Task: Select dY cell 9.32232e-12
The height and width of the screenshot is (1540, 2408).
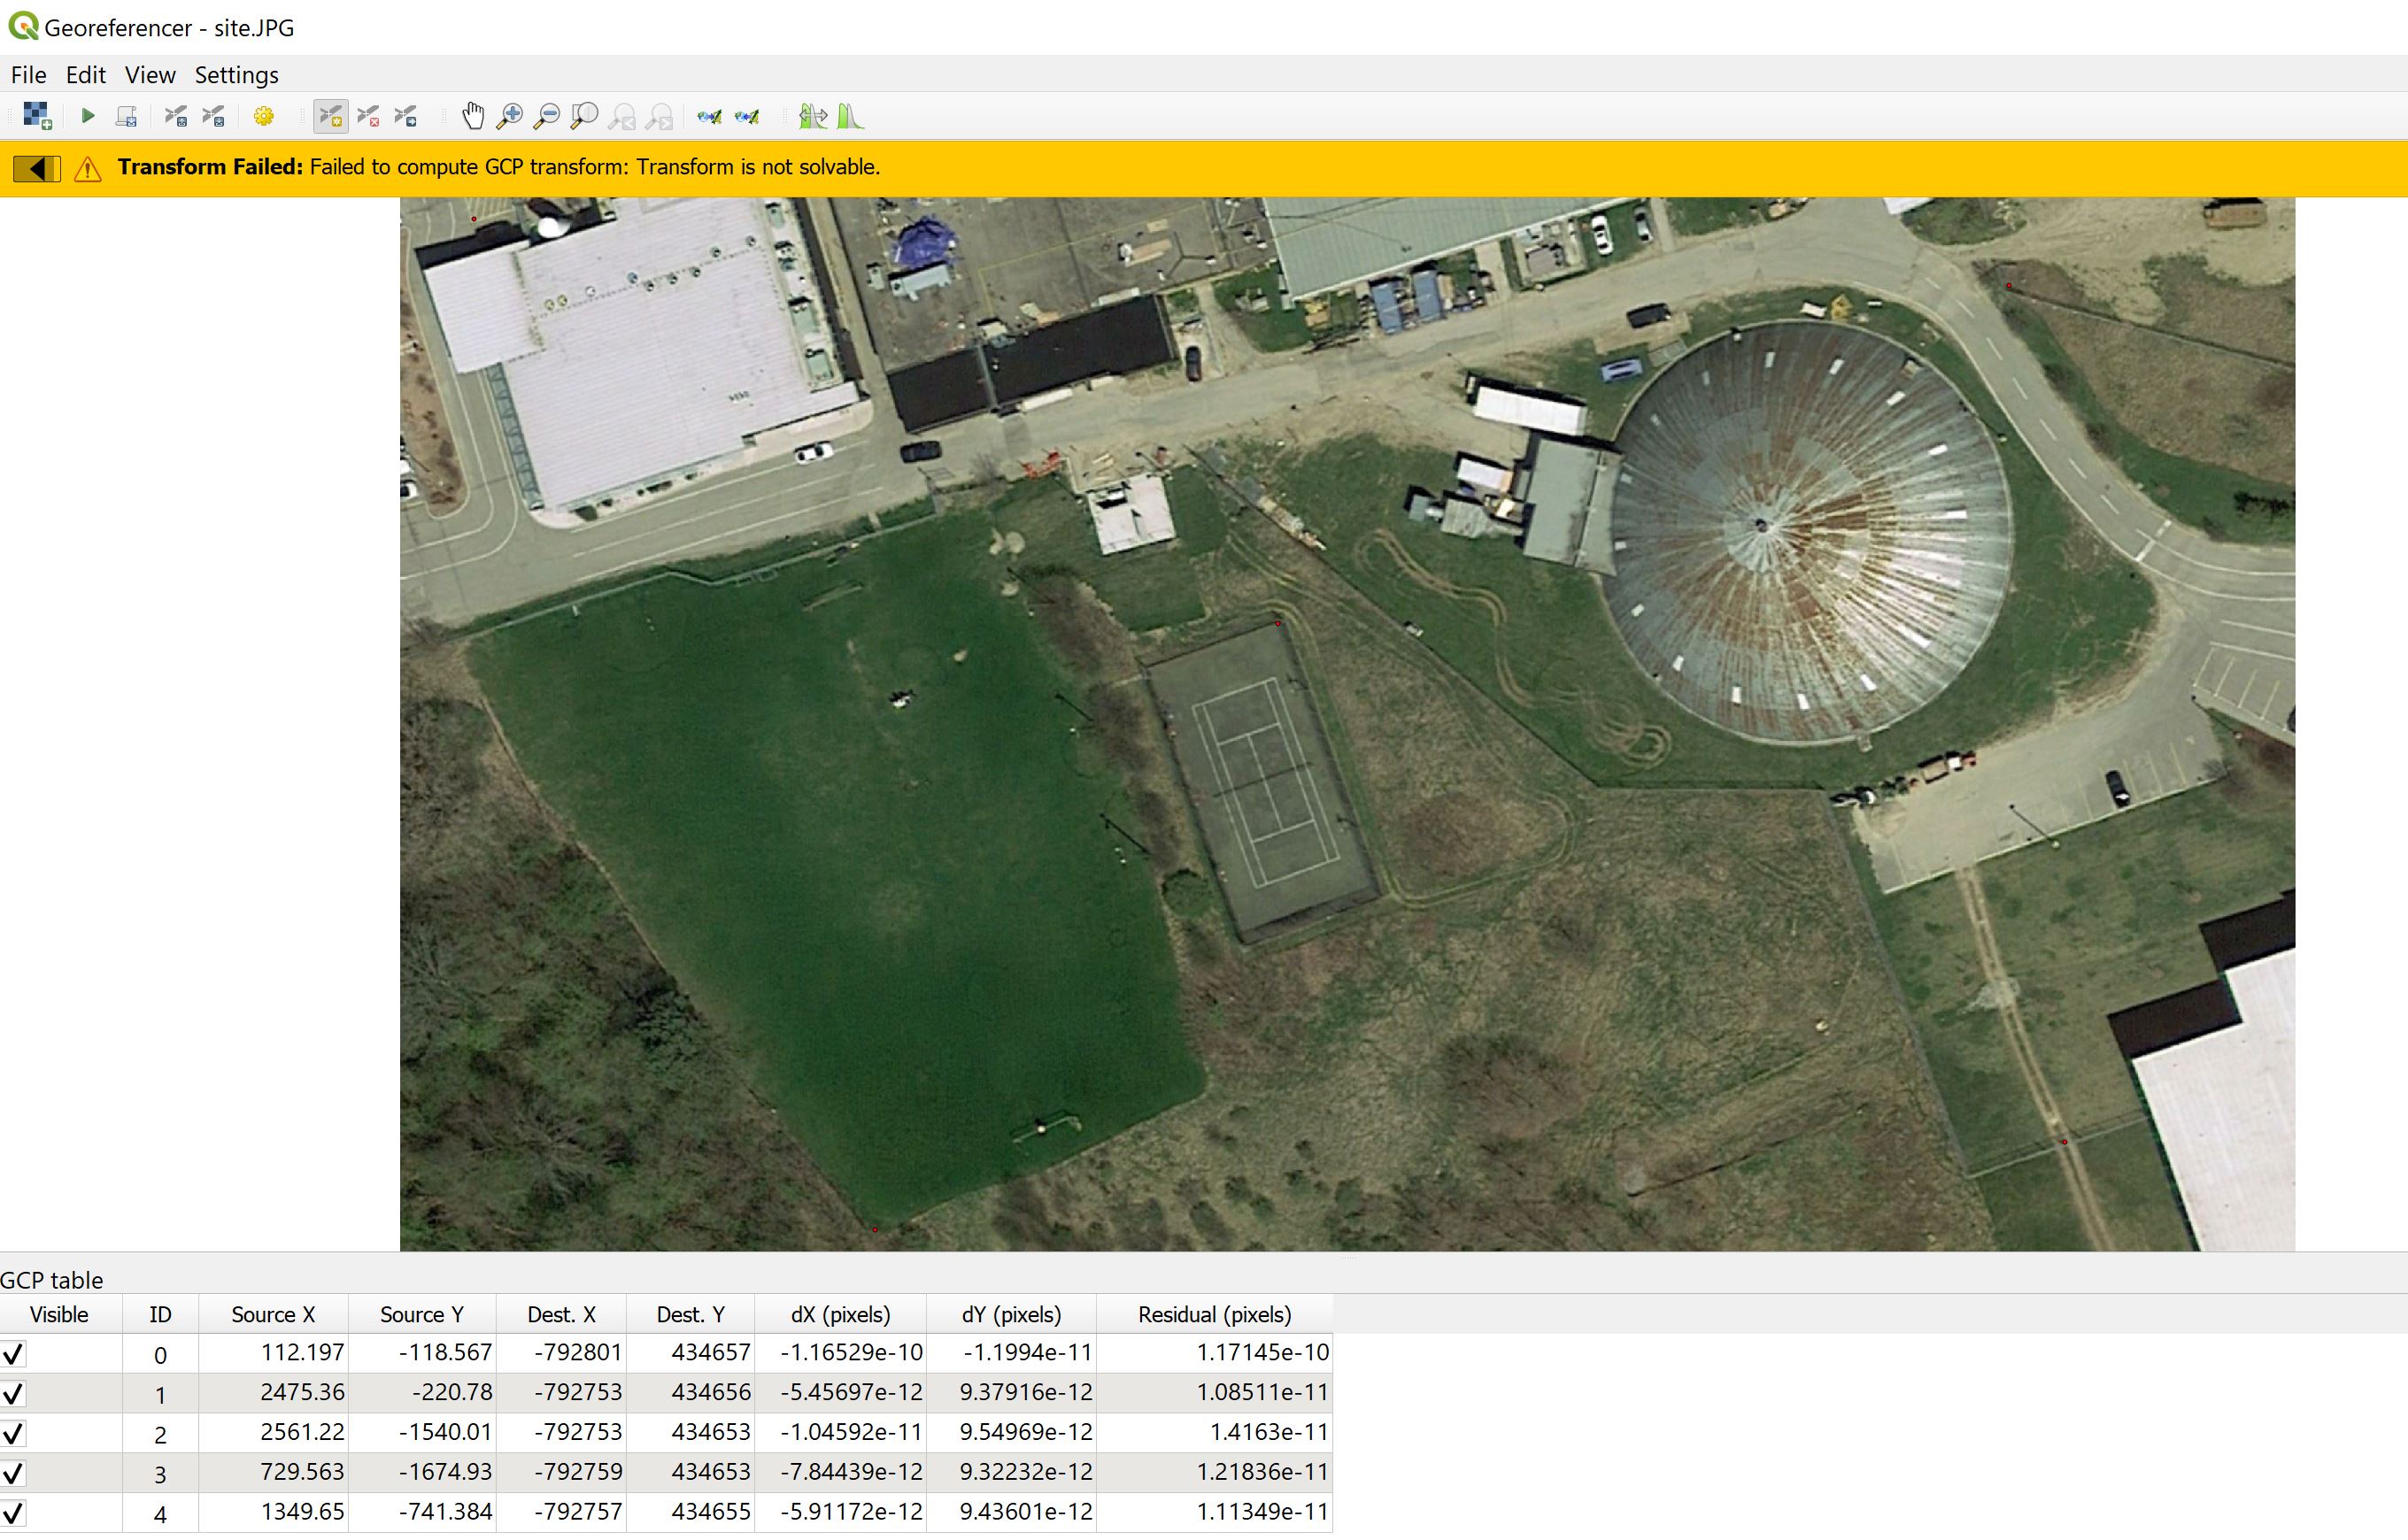Action: click(1011, 1473)
